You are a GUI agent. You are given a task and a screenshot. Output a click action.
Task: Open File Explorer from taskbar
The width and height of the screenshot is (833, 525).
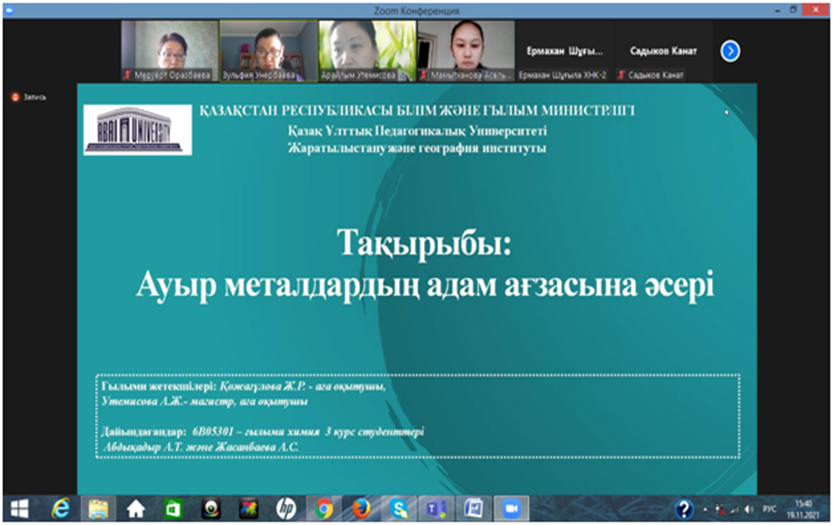tap(98, 508)
